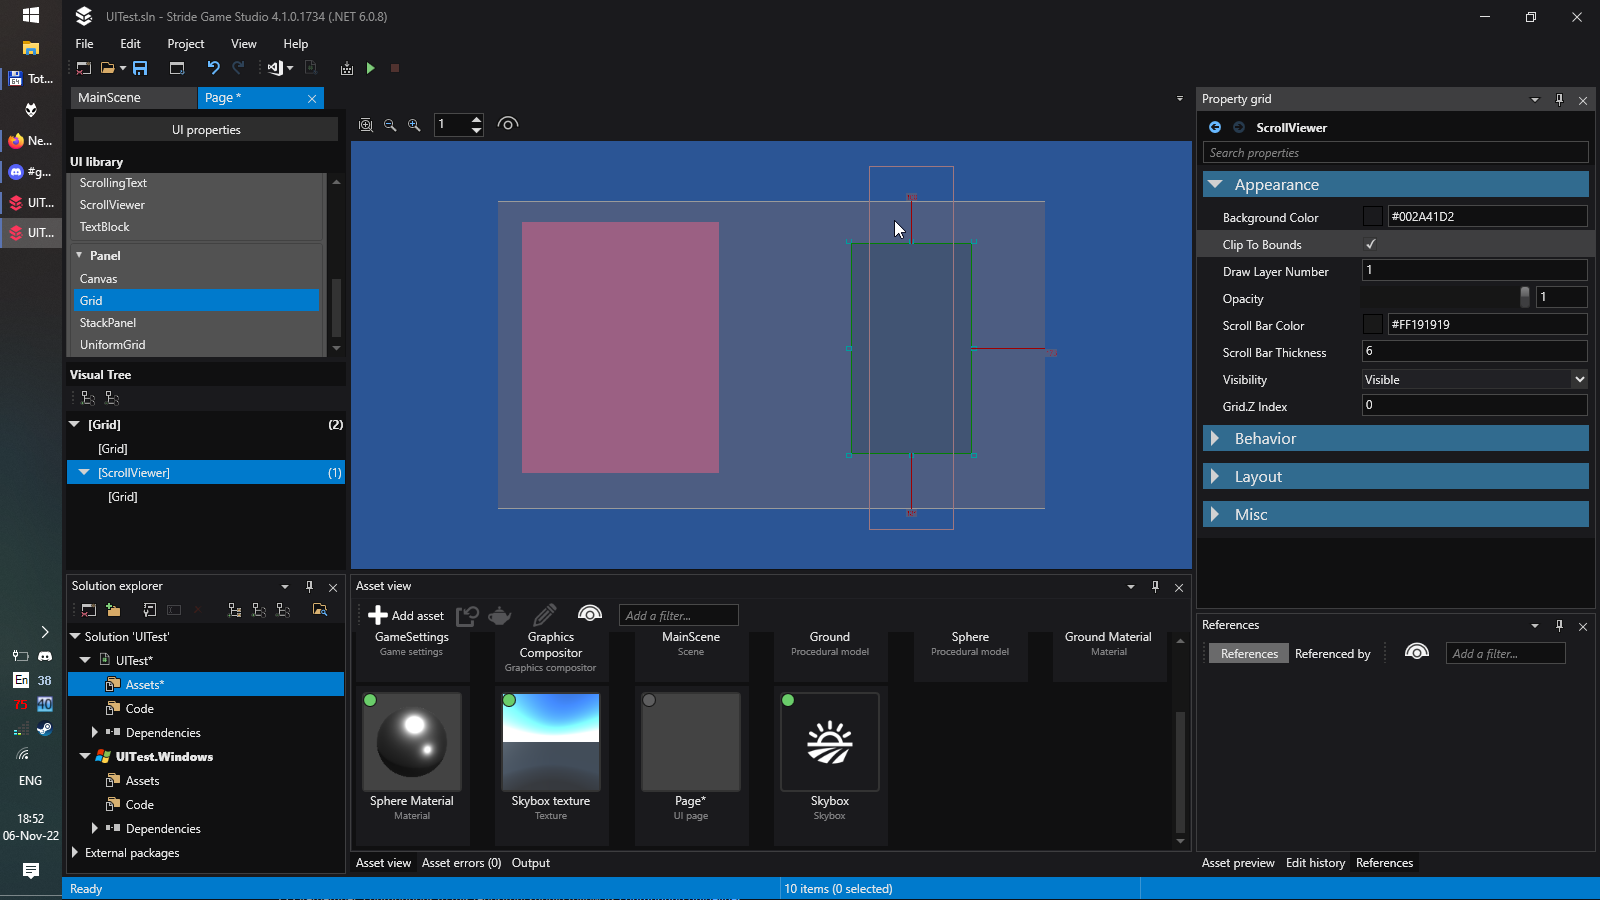Undo the last action
This screenshot has height=900, width=1600.
click(213, 68)
